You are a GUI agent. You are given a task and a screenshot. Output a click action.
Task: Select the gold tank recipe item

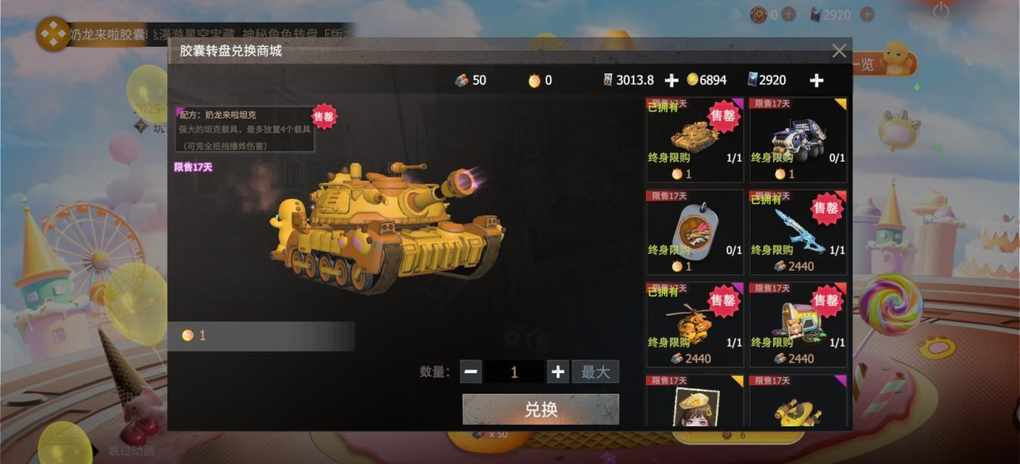(694, 140)
